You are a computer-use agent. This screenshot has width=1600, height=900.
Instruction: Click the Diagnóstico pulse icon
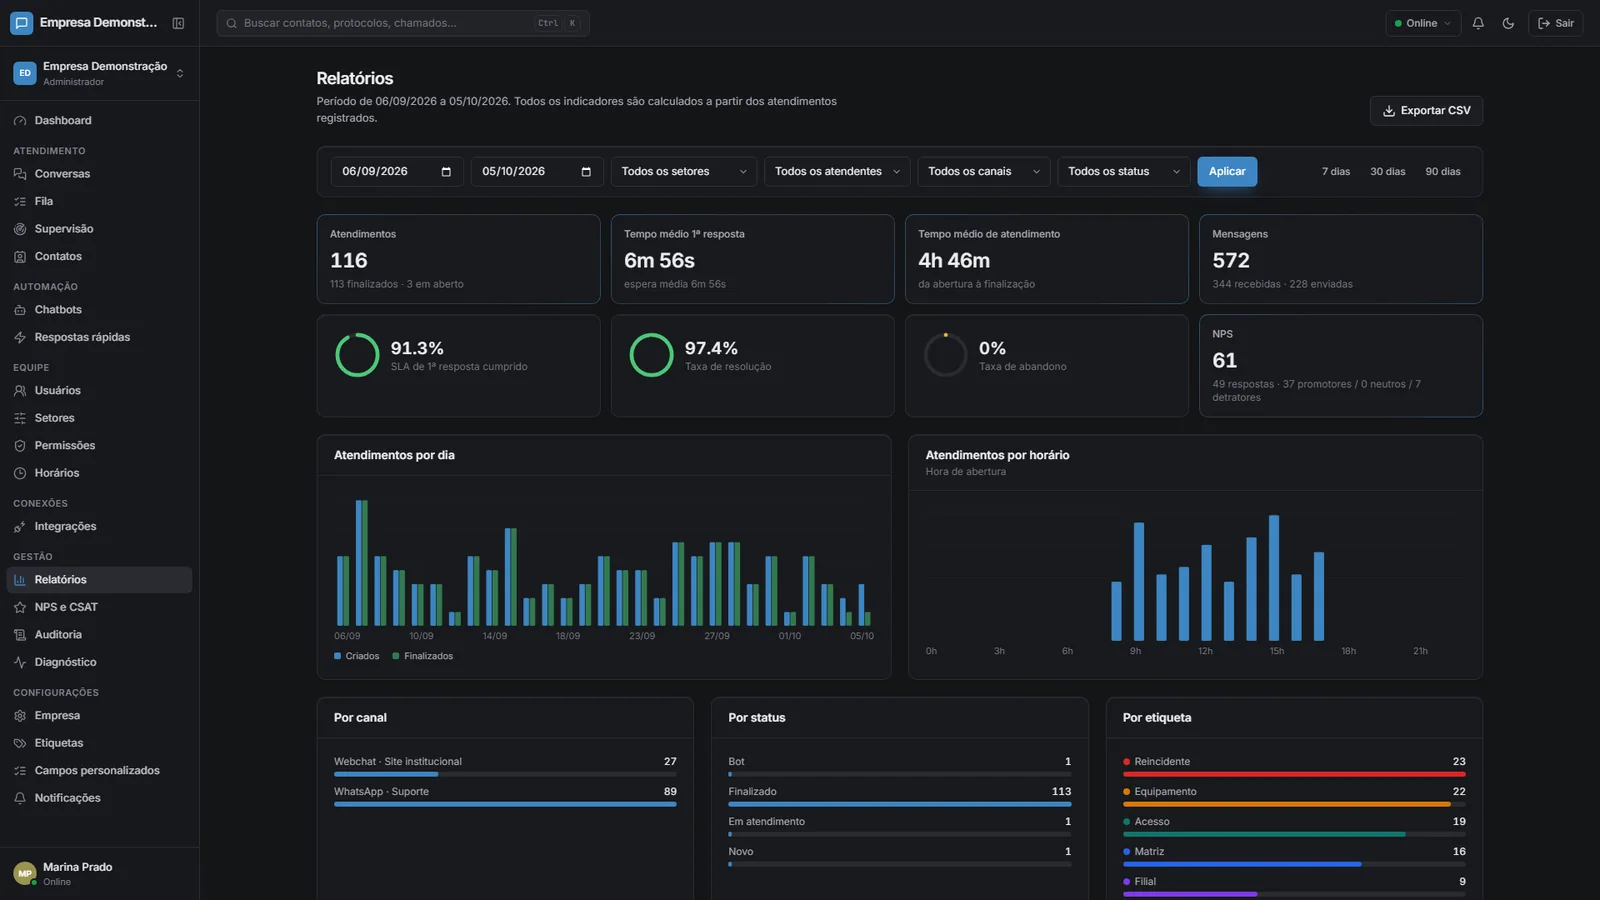click(x=20, y=662)
